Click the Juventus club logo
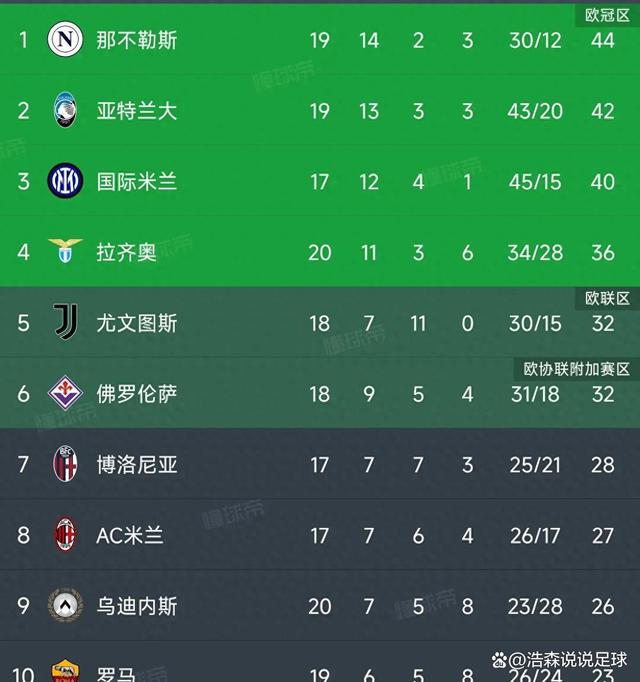This screenshot has height=682, width=640. click(x=65, y=322)
